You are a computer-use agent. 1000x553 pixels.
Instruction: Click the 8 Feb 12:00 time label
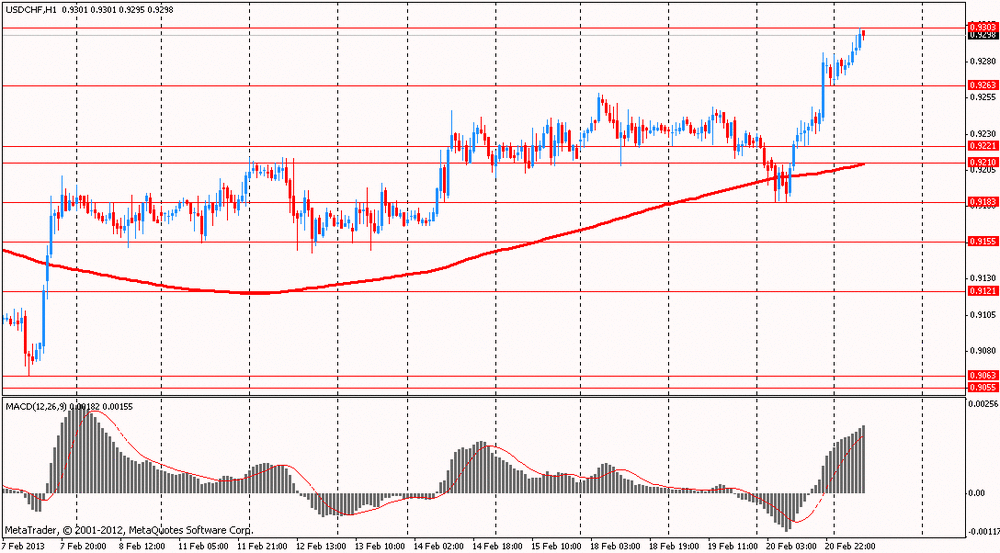tap(142, 547)
